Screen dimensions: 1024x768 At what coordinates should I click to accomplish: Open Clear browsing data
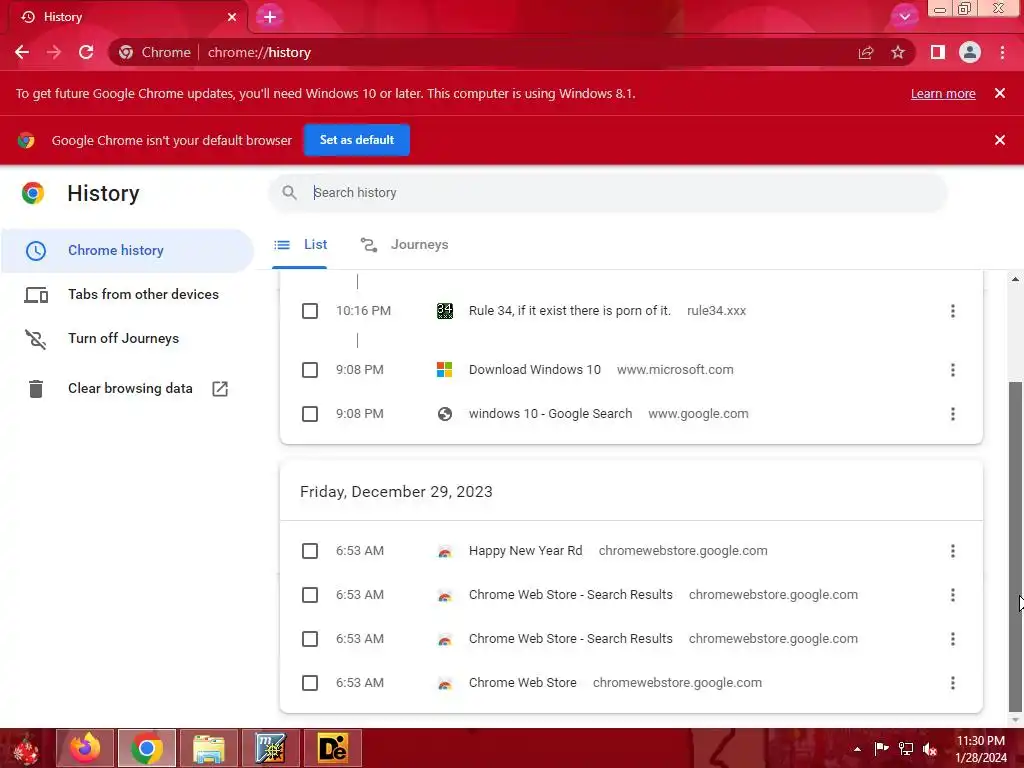[127, 389]
